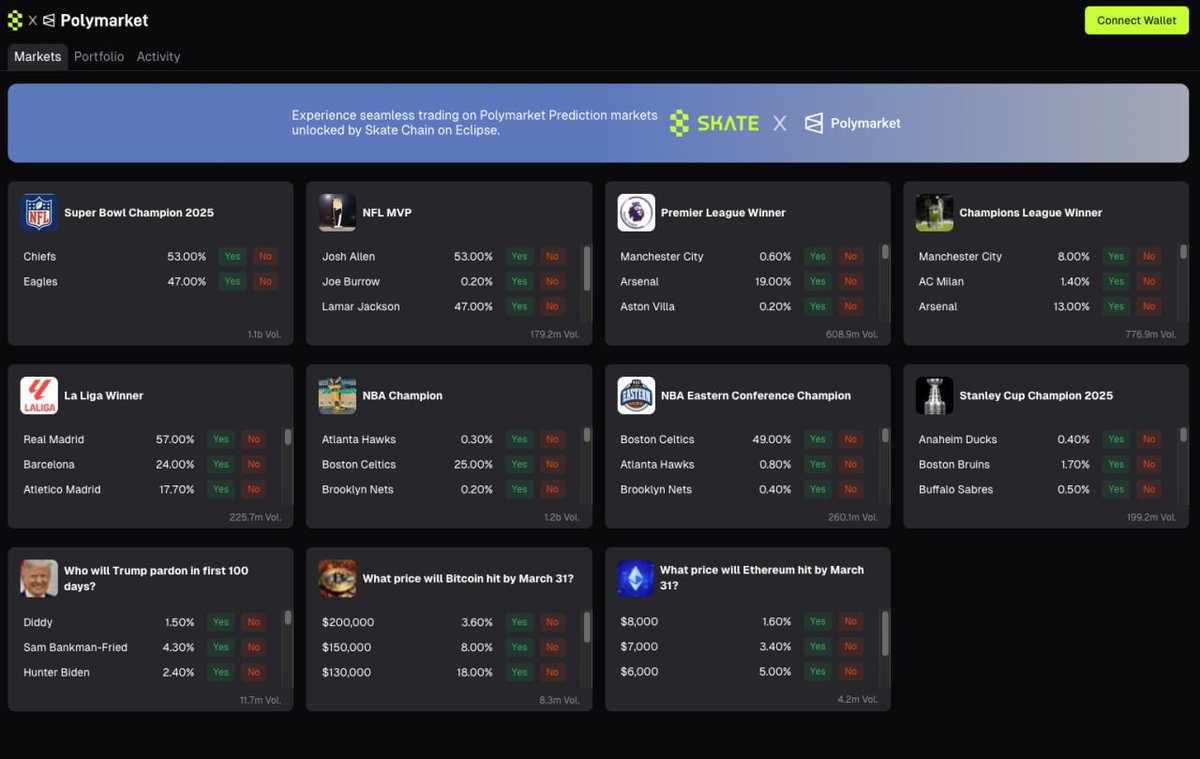Viewport: 1200px width, 759px height.
Task: Open the Super Bowl Champion 2025 title
Action: [139, 212]
